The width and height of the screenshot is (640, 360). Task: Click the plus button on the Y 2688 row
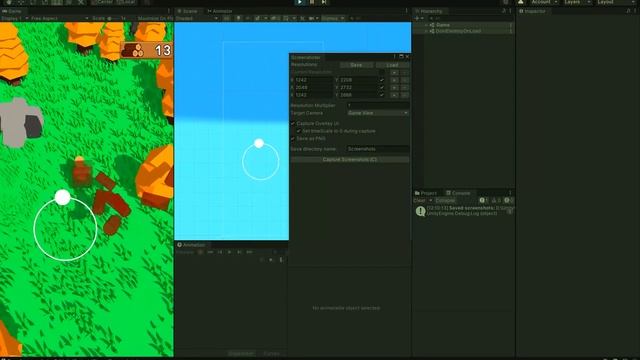394,95
